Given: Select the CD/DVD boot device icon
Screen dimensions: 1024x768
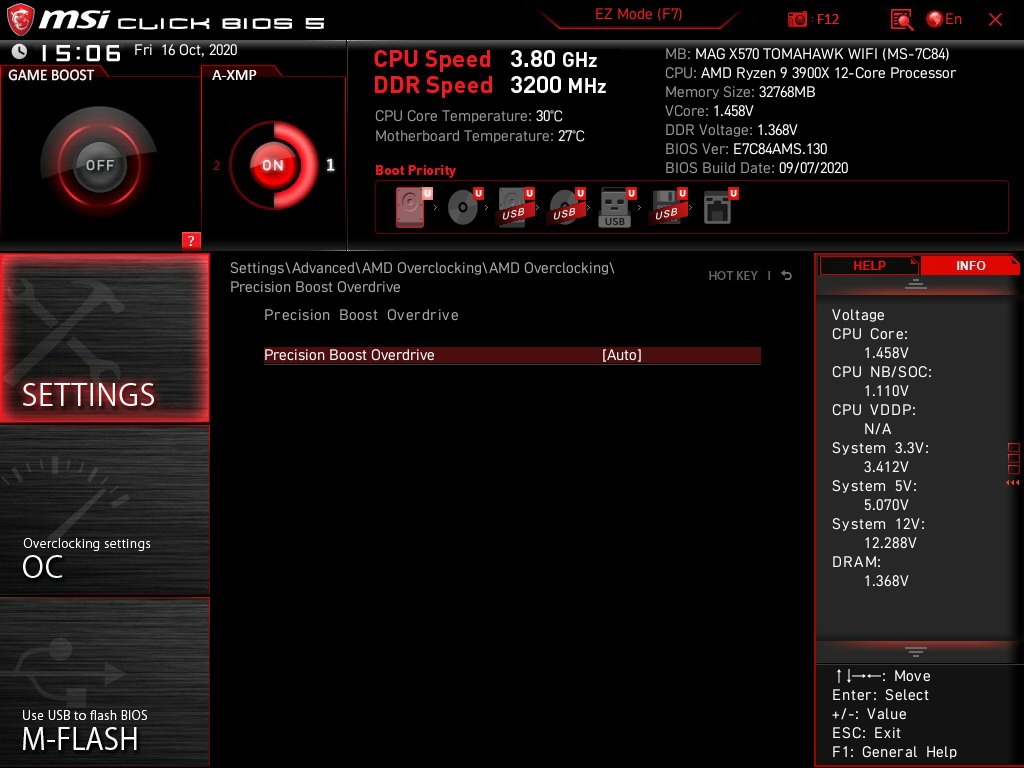Looking at the screenshot, I should [463, 207].
